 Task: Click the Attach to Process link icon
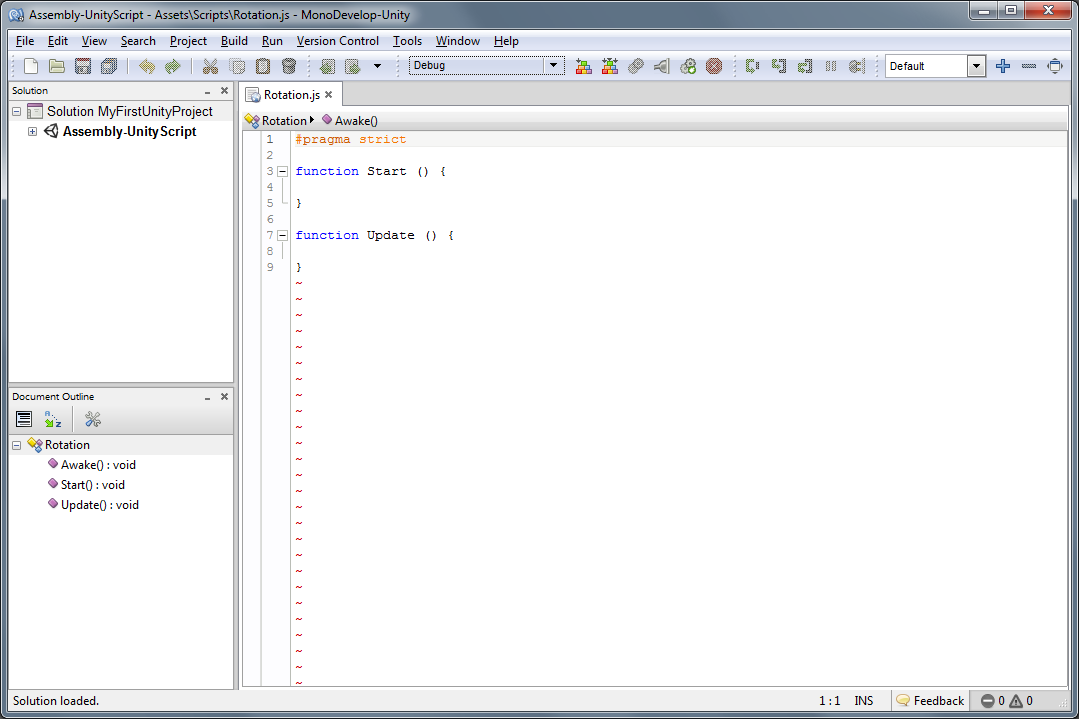coord(636,66)
